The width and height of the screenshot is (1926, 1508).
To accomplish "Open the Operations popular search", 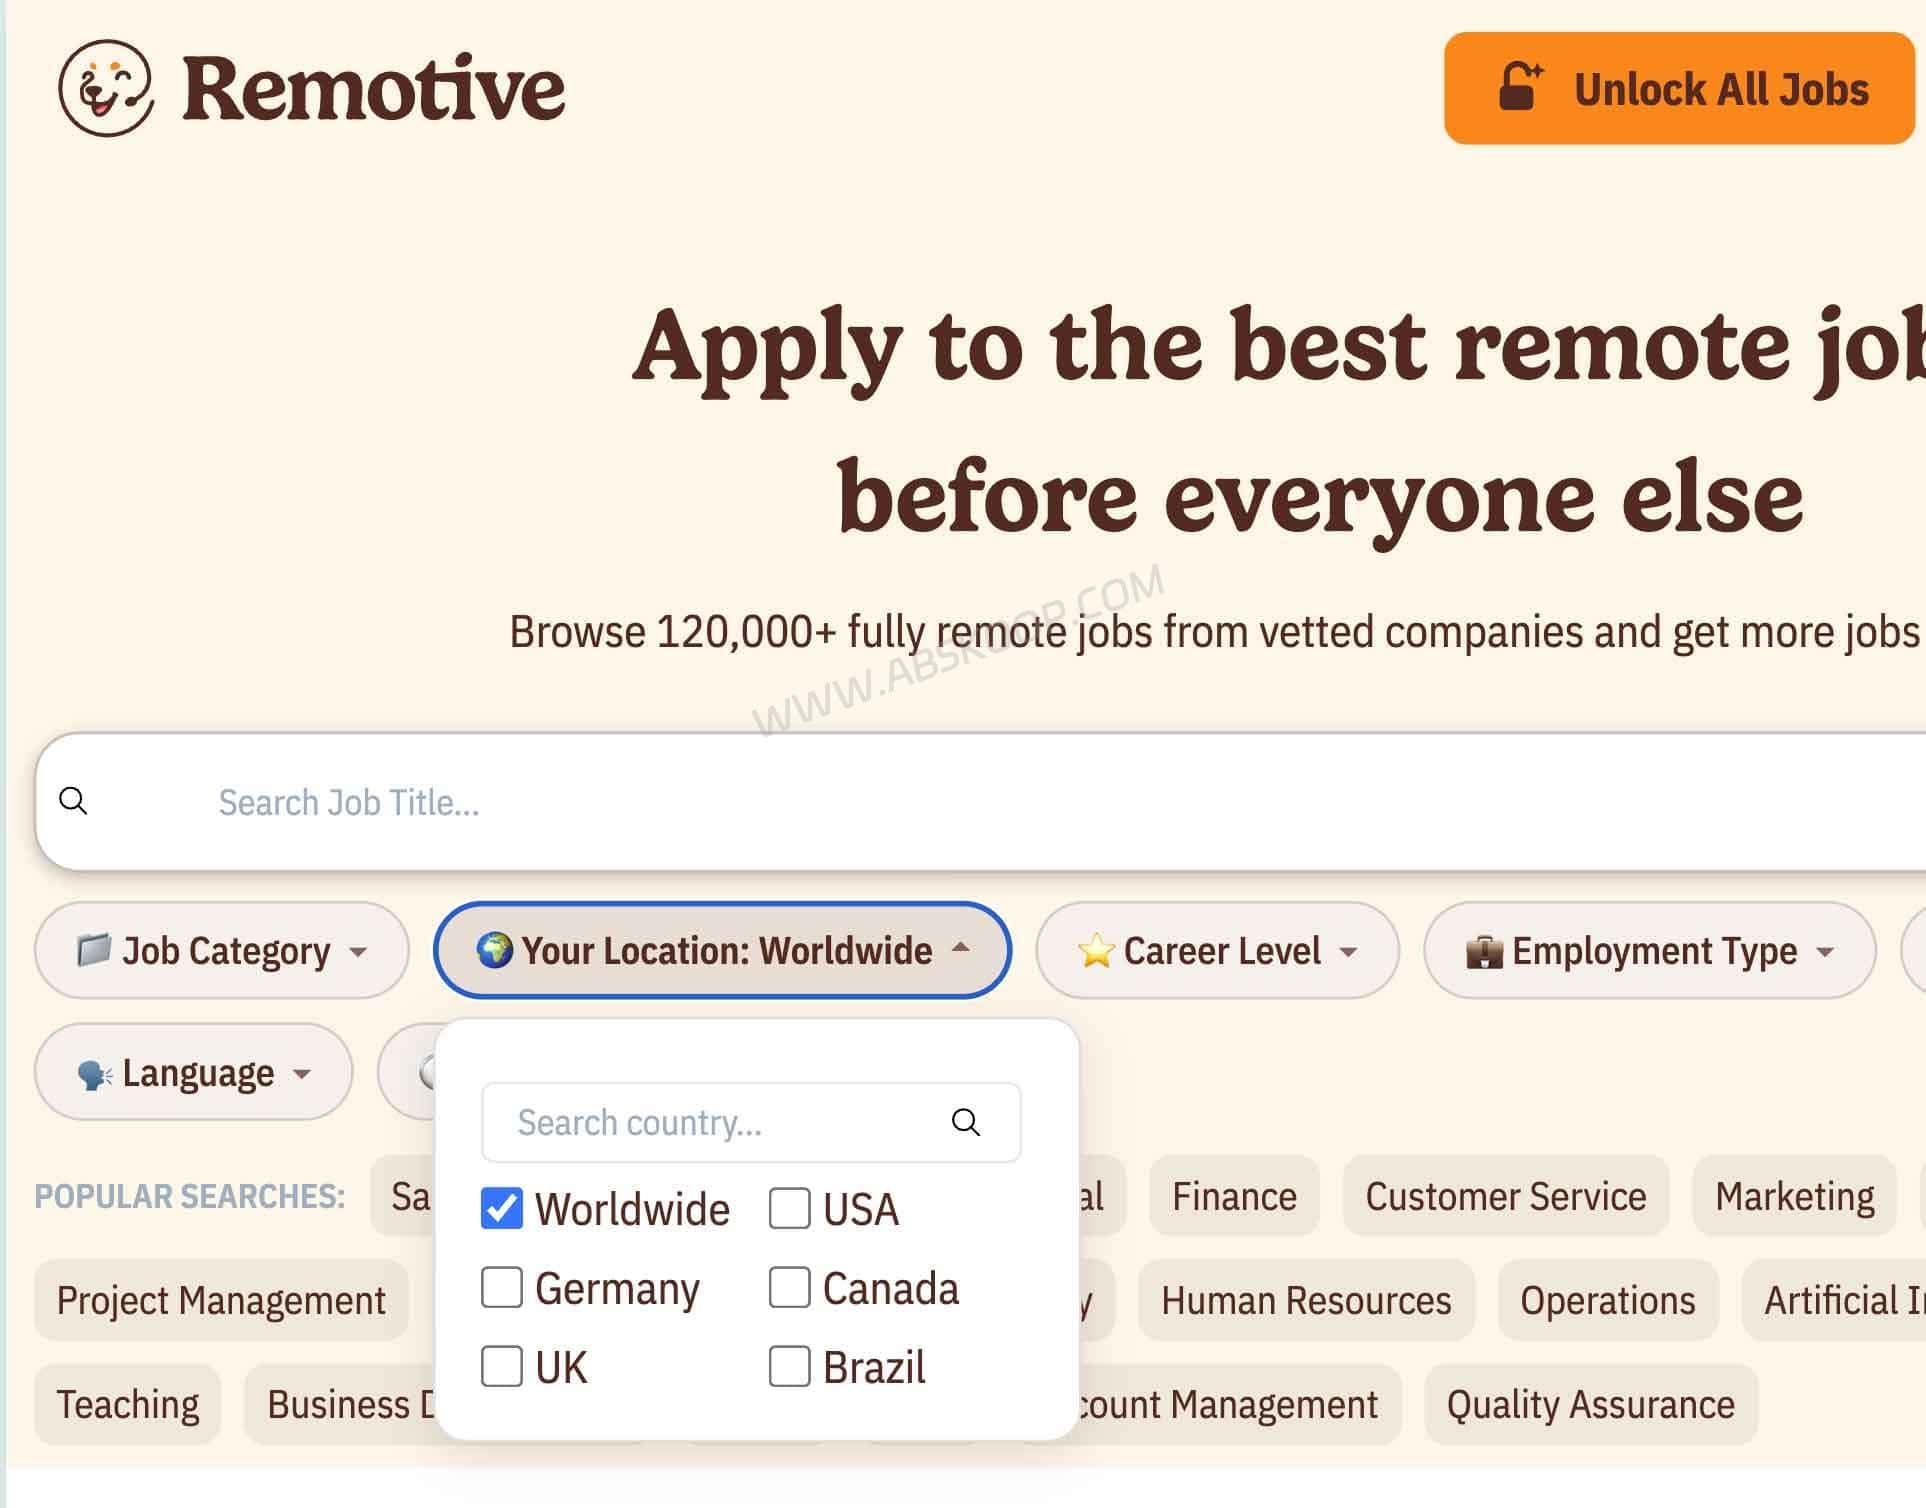I will pos(1608,1300).
